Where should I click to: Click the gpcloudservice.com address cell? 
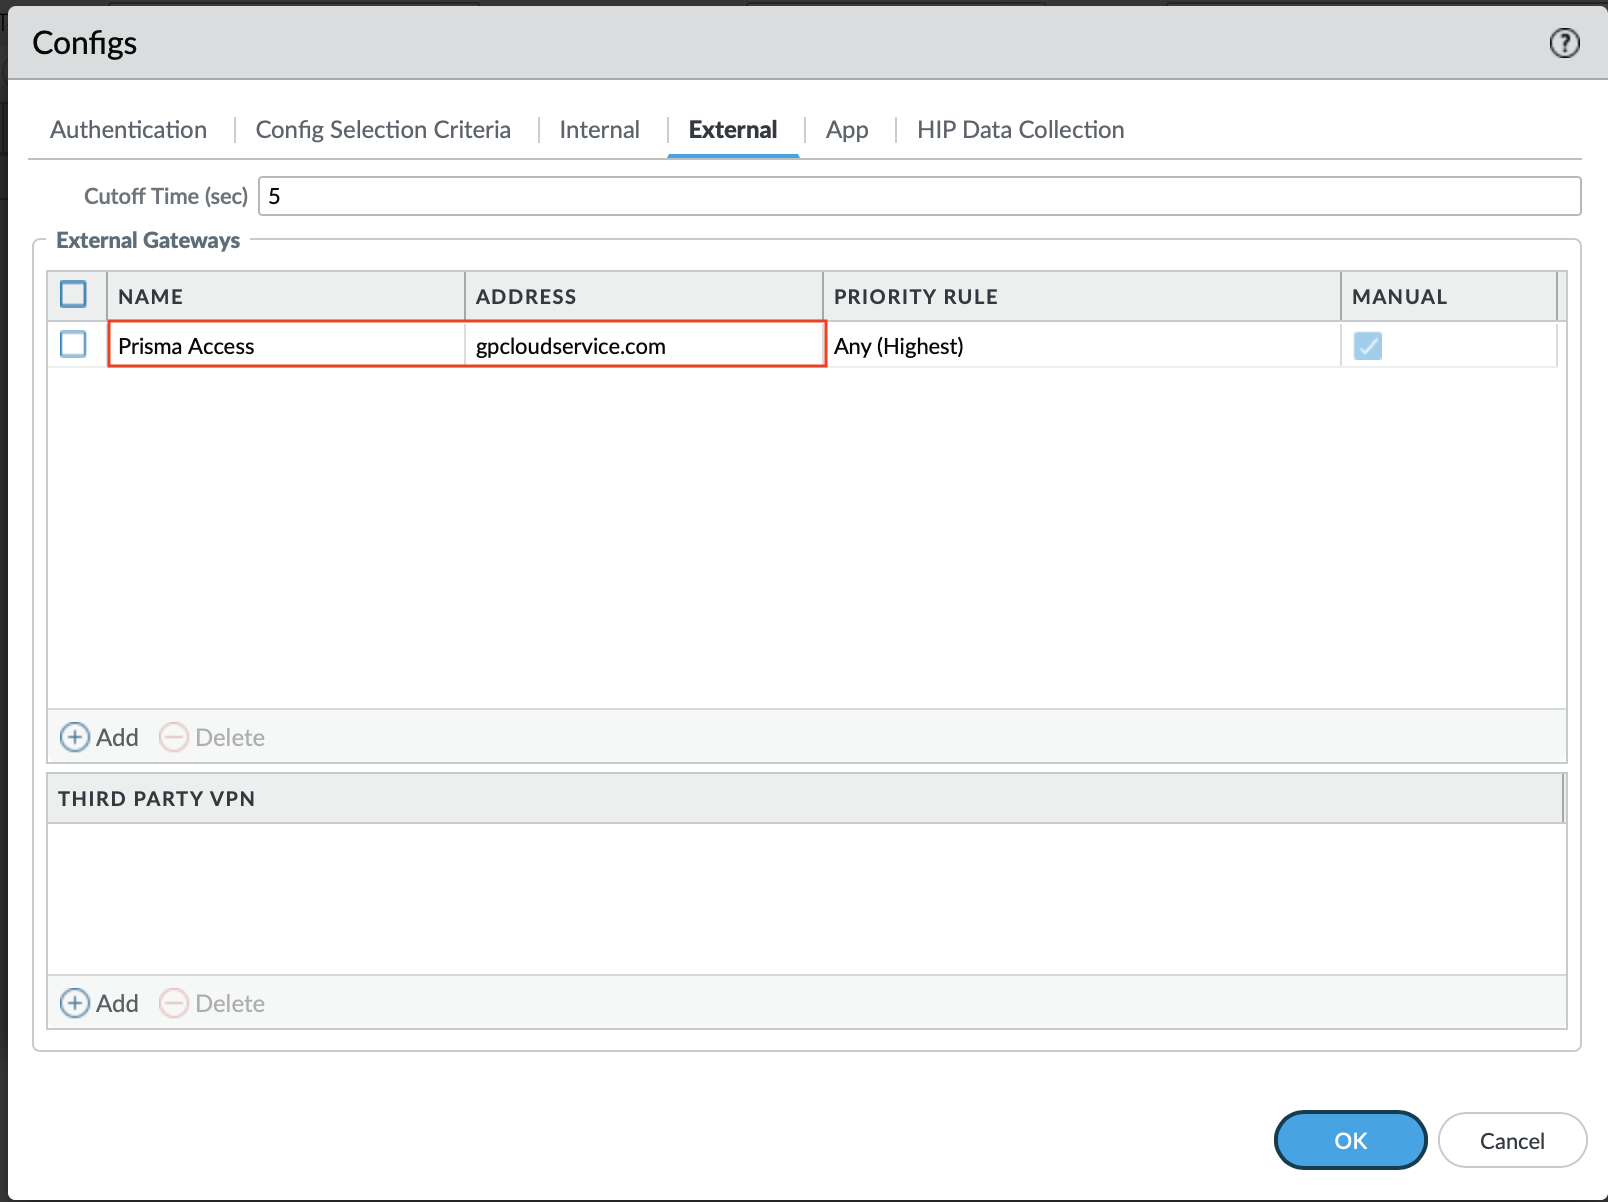pos(570,346)
